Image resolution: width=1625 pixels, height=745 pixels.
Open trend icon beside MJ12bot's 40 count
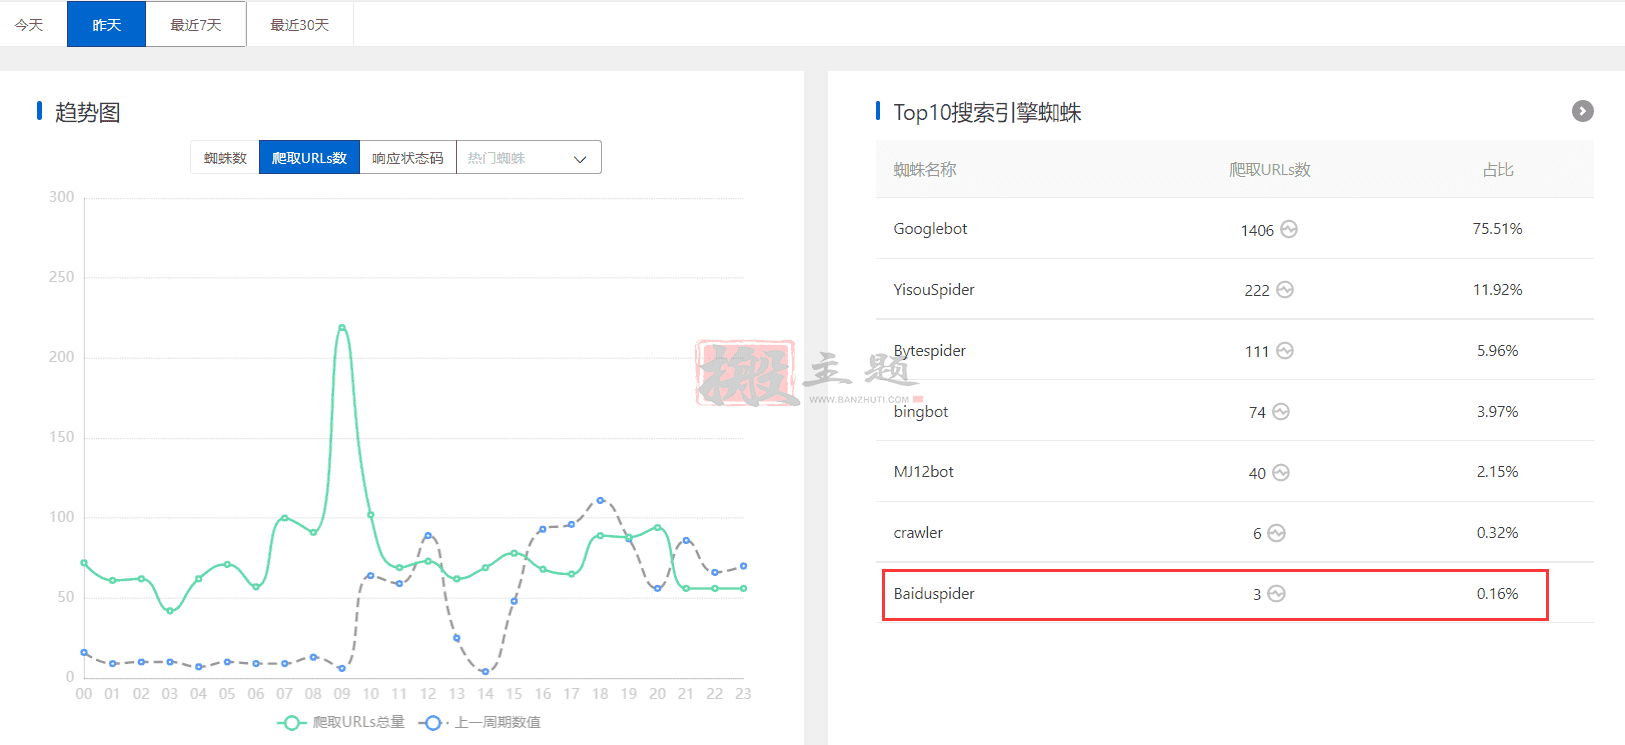1281,472
